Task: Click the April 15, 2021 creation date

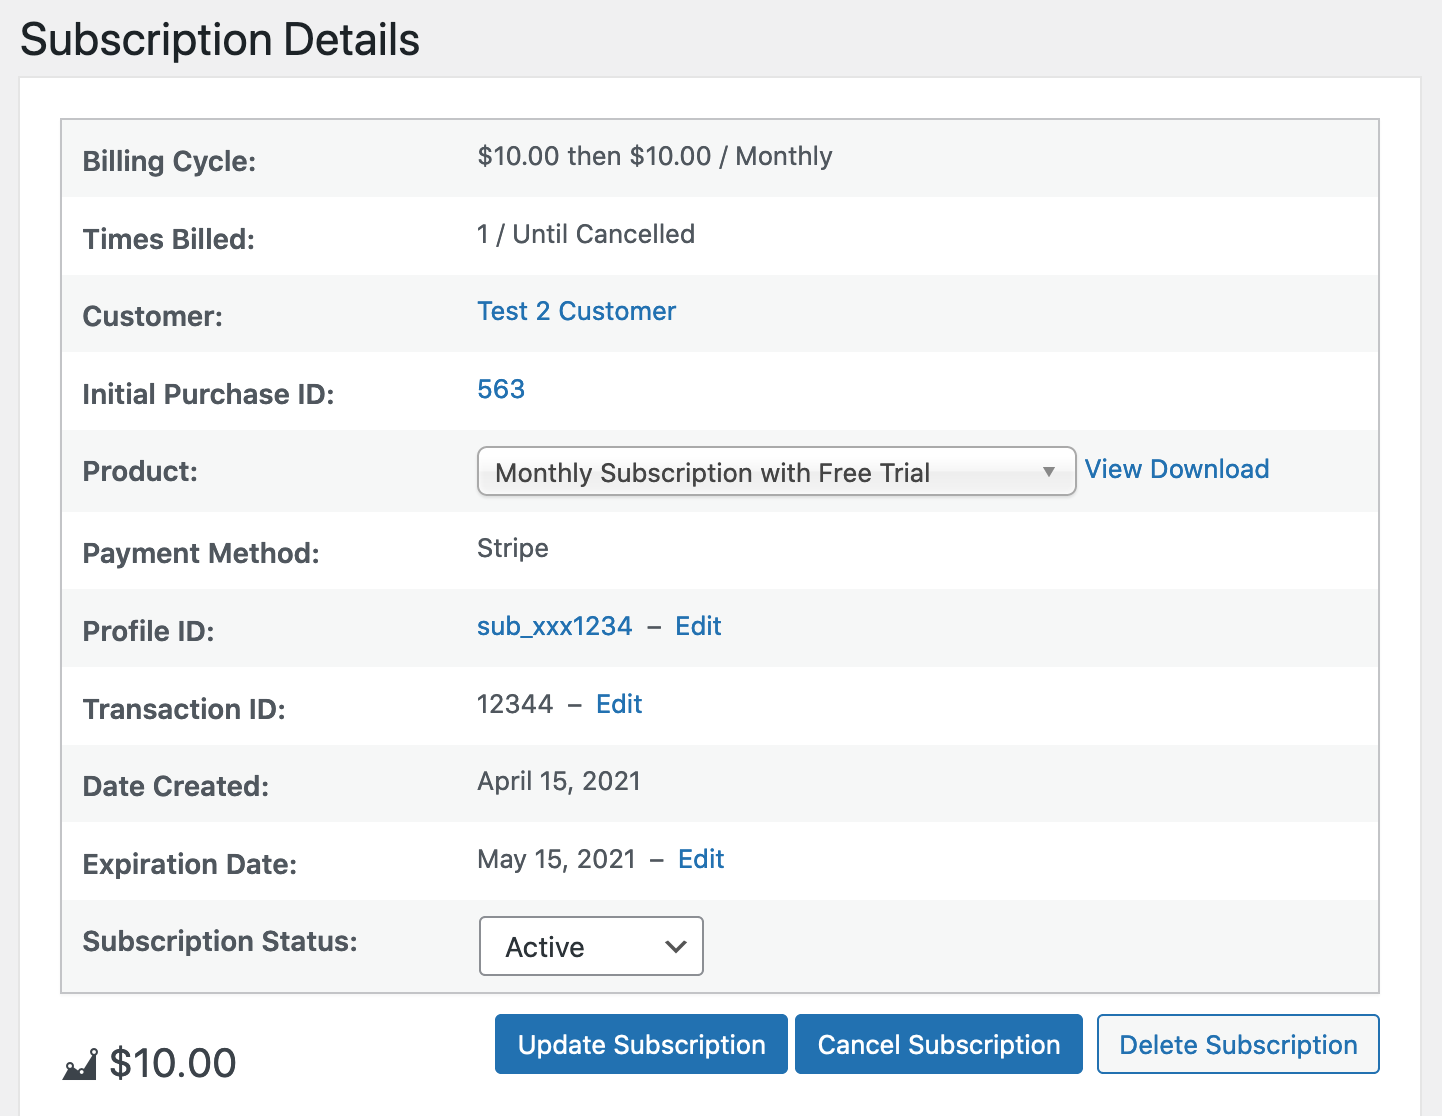Action: (559, 782)
